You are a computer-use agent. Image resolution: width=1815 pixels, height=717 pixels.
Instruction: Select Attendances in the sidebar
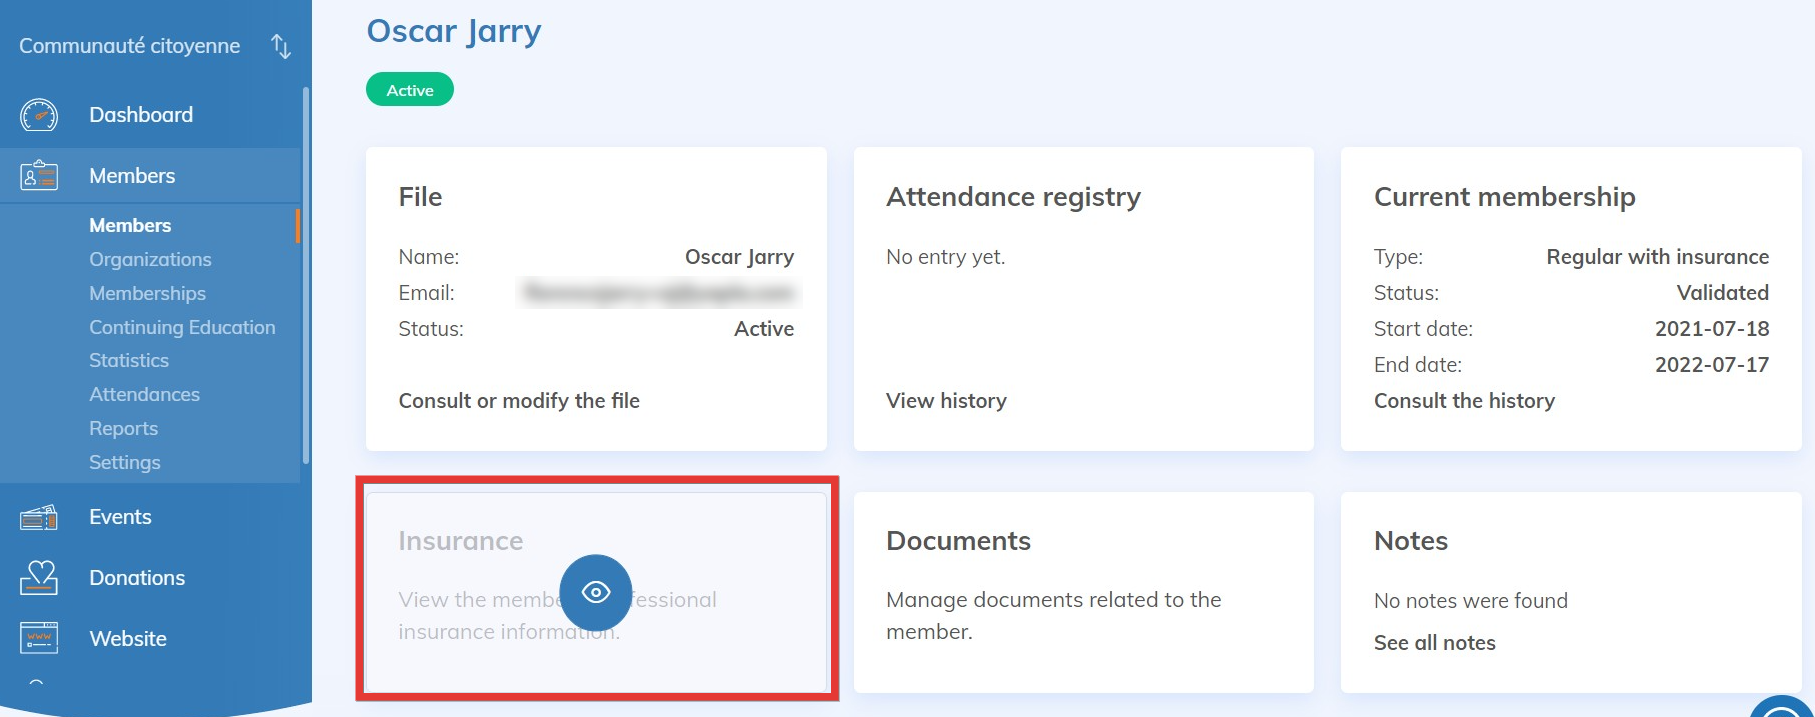coord(144,394)
